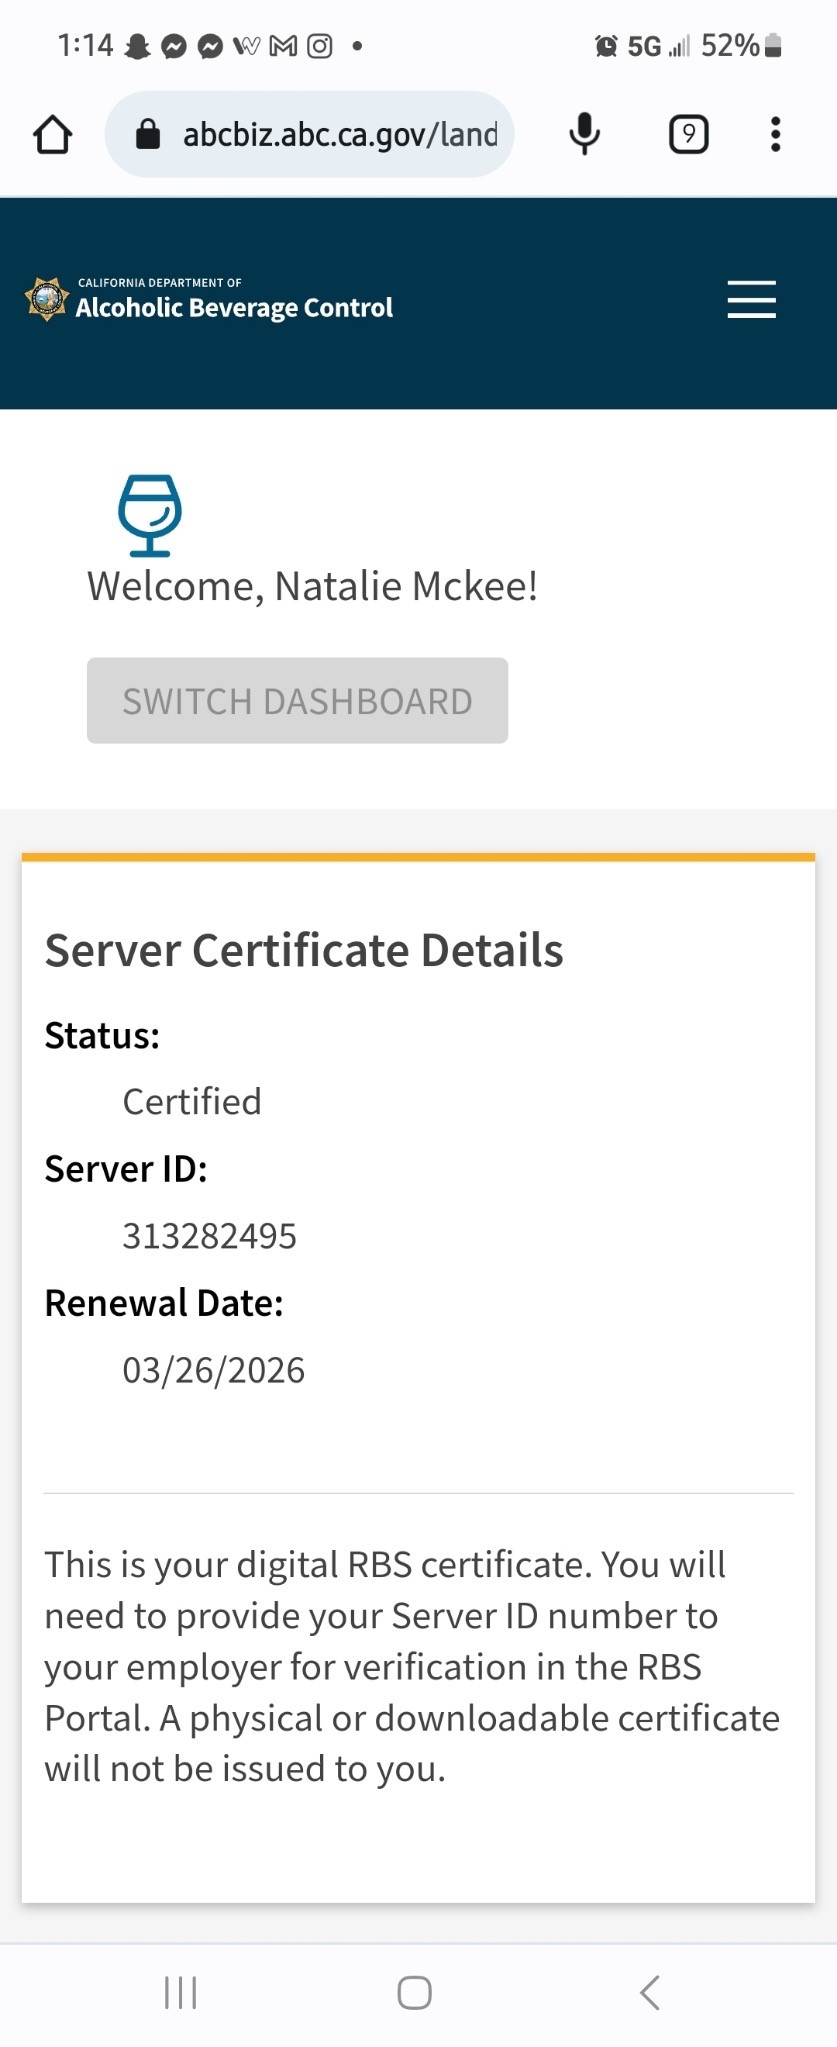Tap the Android recent apps button
Image resolution: width=837 pixels, height=2047 pixels.
click(181, 1992)
